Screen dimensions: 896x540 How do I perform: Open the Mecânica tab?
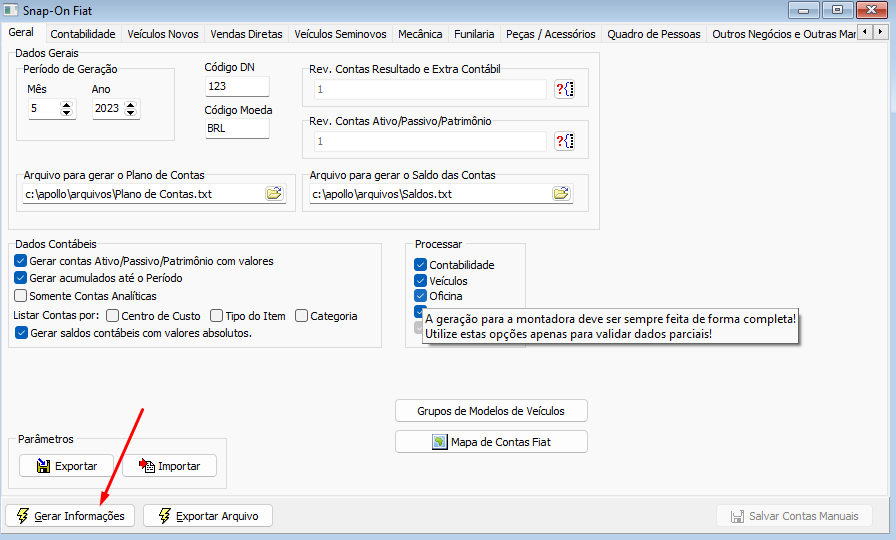pyautogui.click(x=420, y=34)
